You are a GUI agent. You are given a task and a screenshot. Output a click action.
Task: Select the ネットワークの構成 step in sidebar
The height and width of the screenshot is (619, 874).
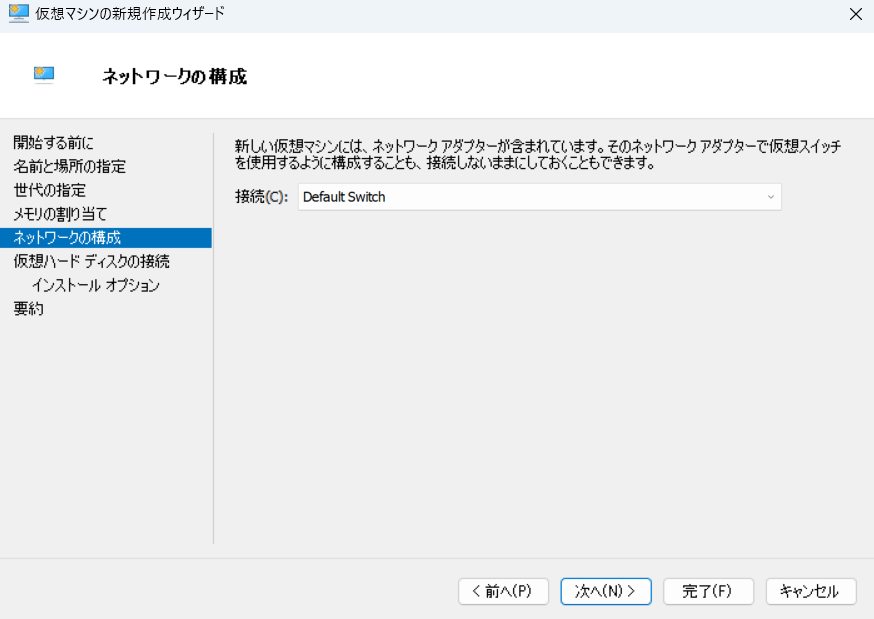click(106, 238)
